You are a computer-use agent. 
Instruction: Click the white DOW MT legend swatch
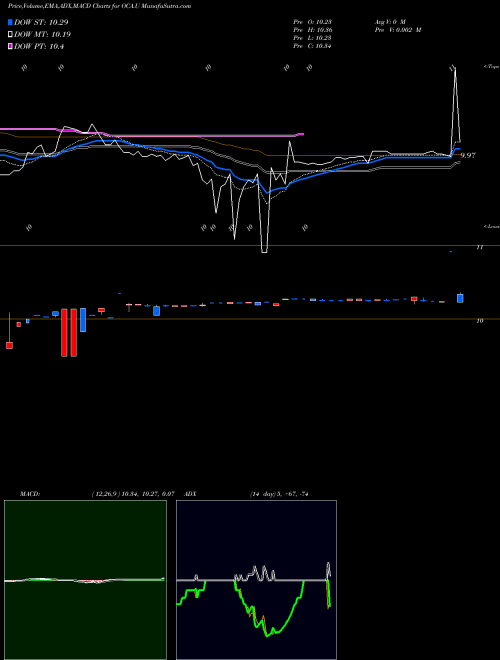[10, 35]
